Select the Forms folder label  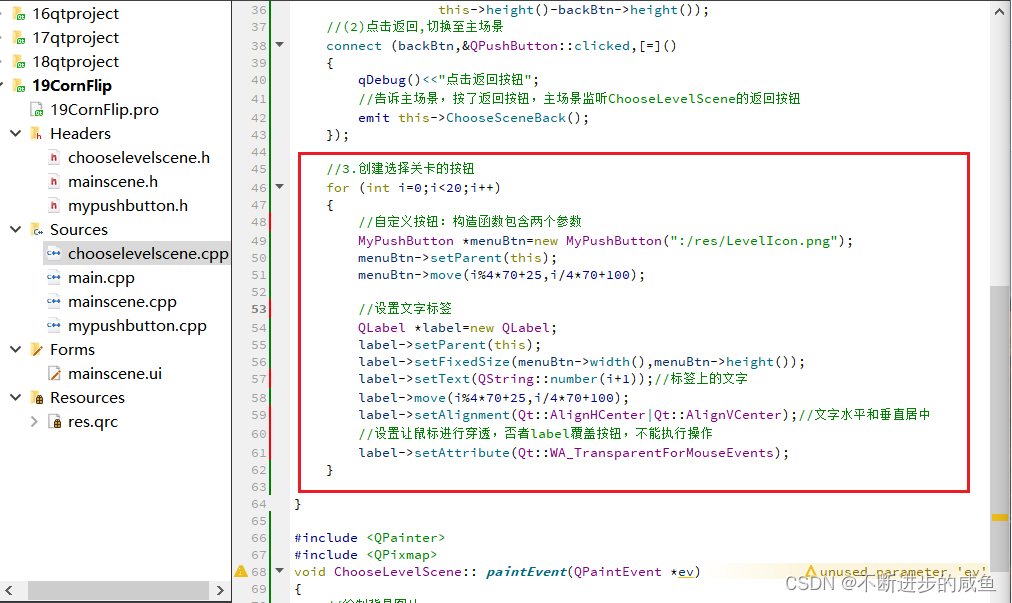(72, 349)
